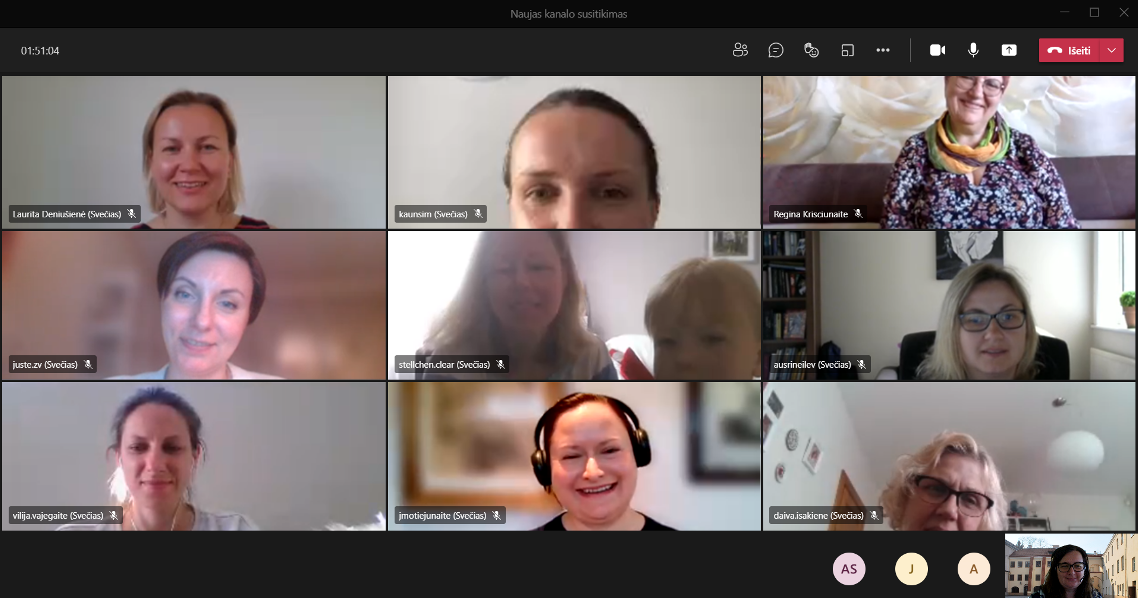The width and height of the screenshot is (1138, 598).
Task: Click the Laurita Deniušienė name label
Action: 66,214
